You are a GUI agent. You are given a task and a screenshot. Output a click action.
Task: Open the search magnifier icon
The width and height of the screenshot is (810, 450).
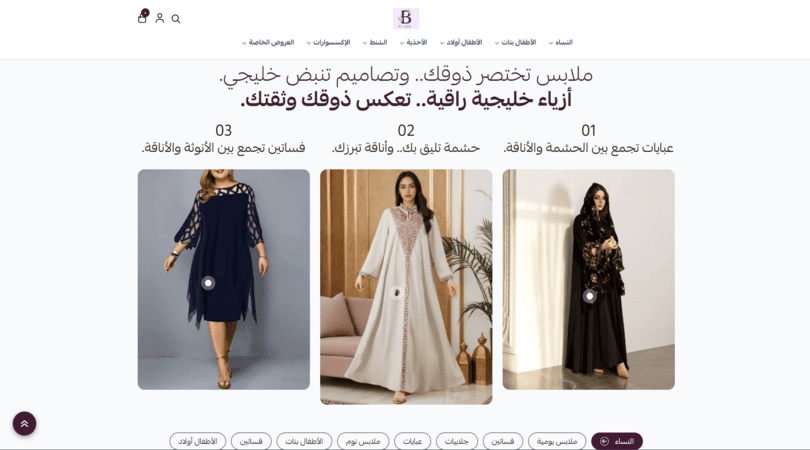[176, 19]
